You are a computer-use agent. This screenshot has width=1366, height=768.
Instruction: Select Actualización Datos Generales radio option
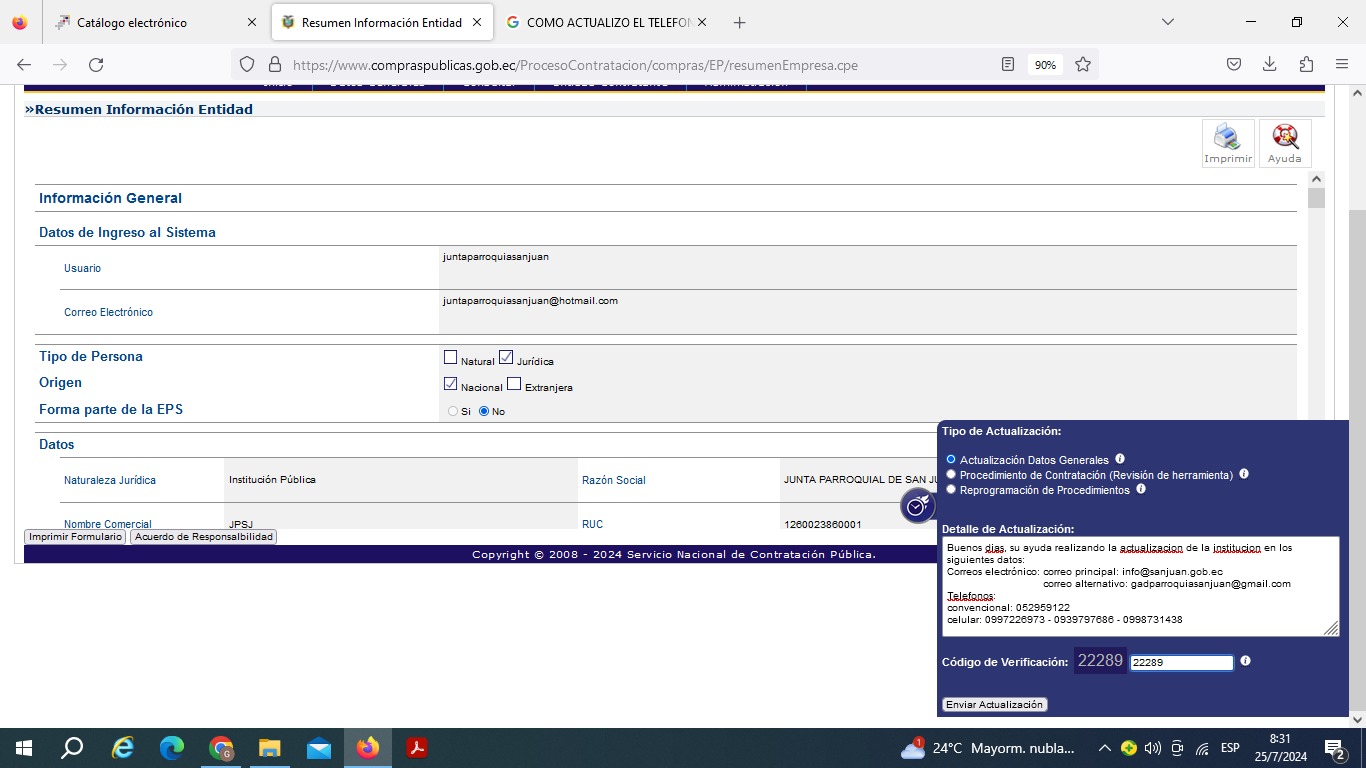coord(951,460)
